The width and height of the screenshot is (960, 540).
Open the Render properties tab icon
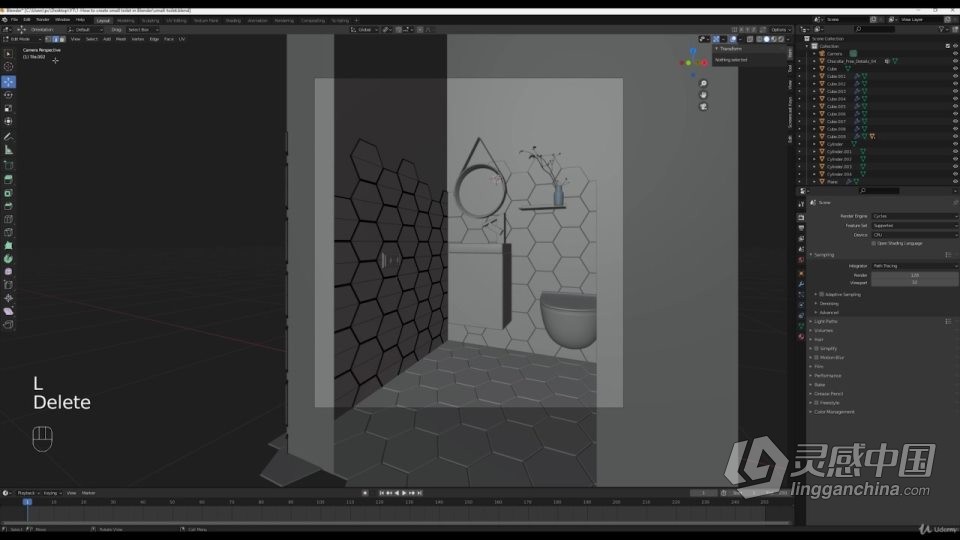(x=801, y=217)
